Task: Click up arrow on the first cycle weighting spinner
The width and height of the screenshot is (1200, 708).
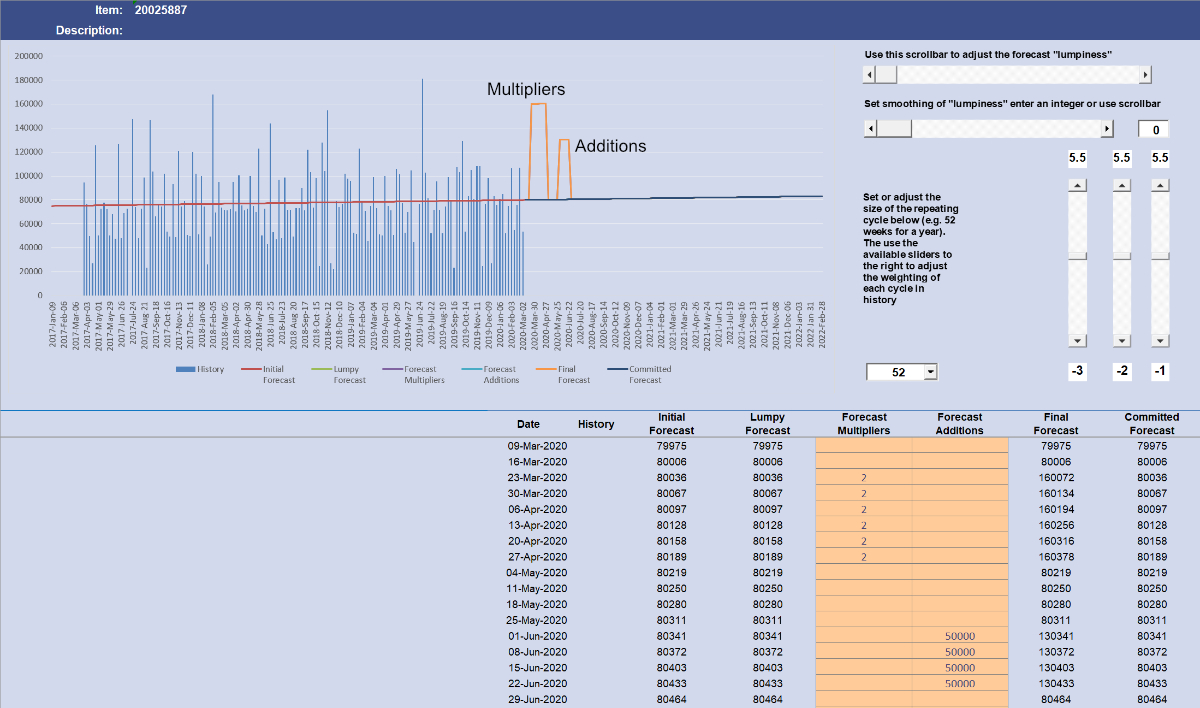Action: (x=1078, y=185)
